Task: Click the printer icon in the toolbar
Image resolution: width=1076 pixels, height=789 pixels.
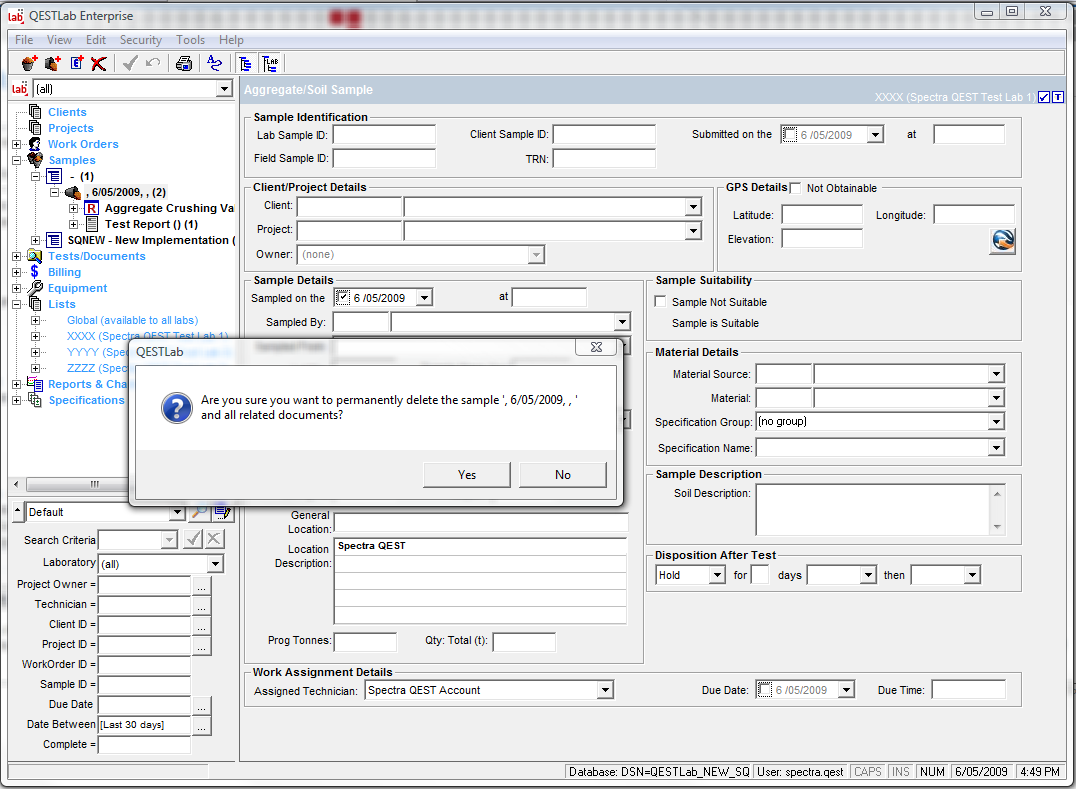Action: pos(184,64)
